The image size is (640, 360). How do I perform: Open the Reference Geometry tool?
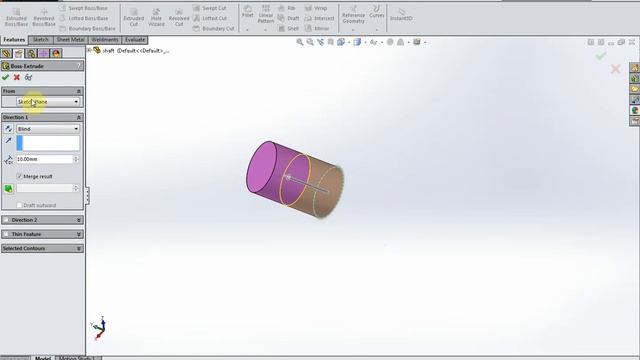pos(353,15)
